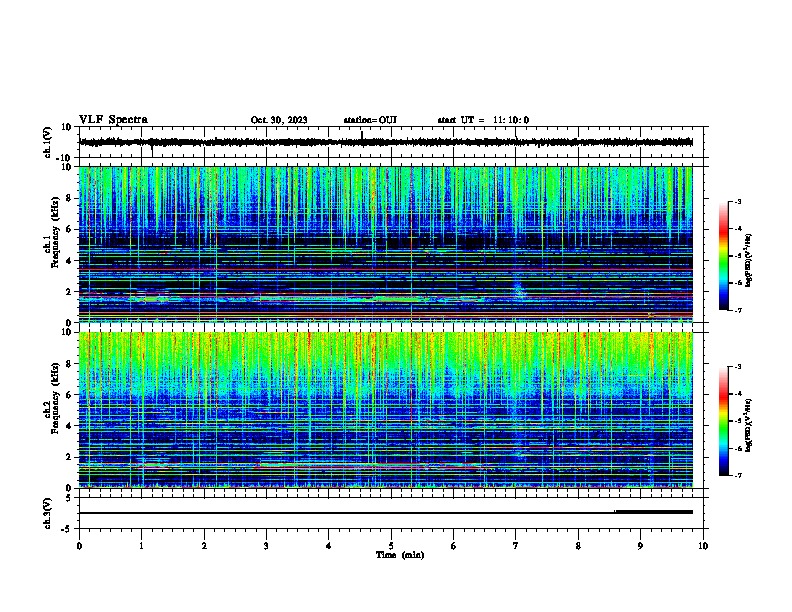
Task: Click time axis tick label 2
Action: [x=204, y=546]
